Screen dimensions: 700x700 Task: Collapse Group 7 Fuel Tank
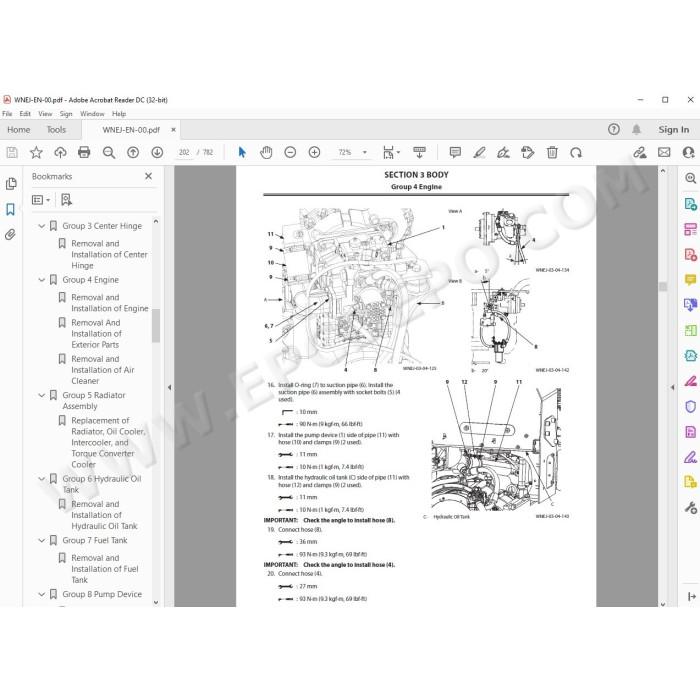[42, 540]
